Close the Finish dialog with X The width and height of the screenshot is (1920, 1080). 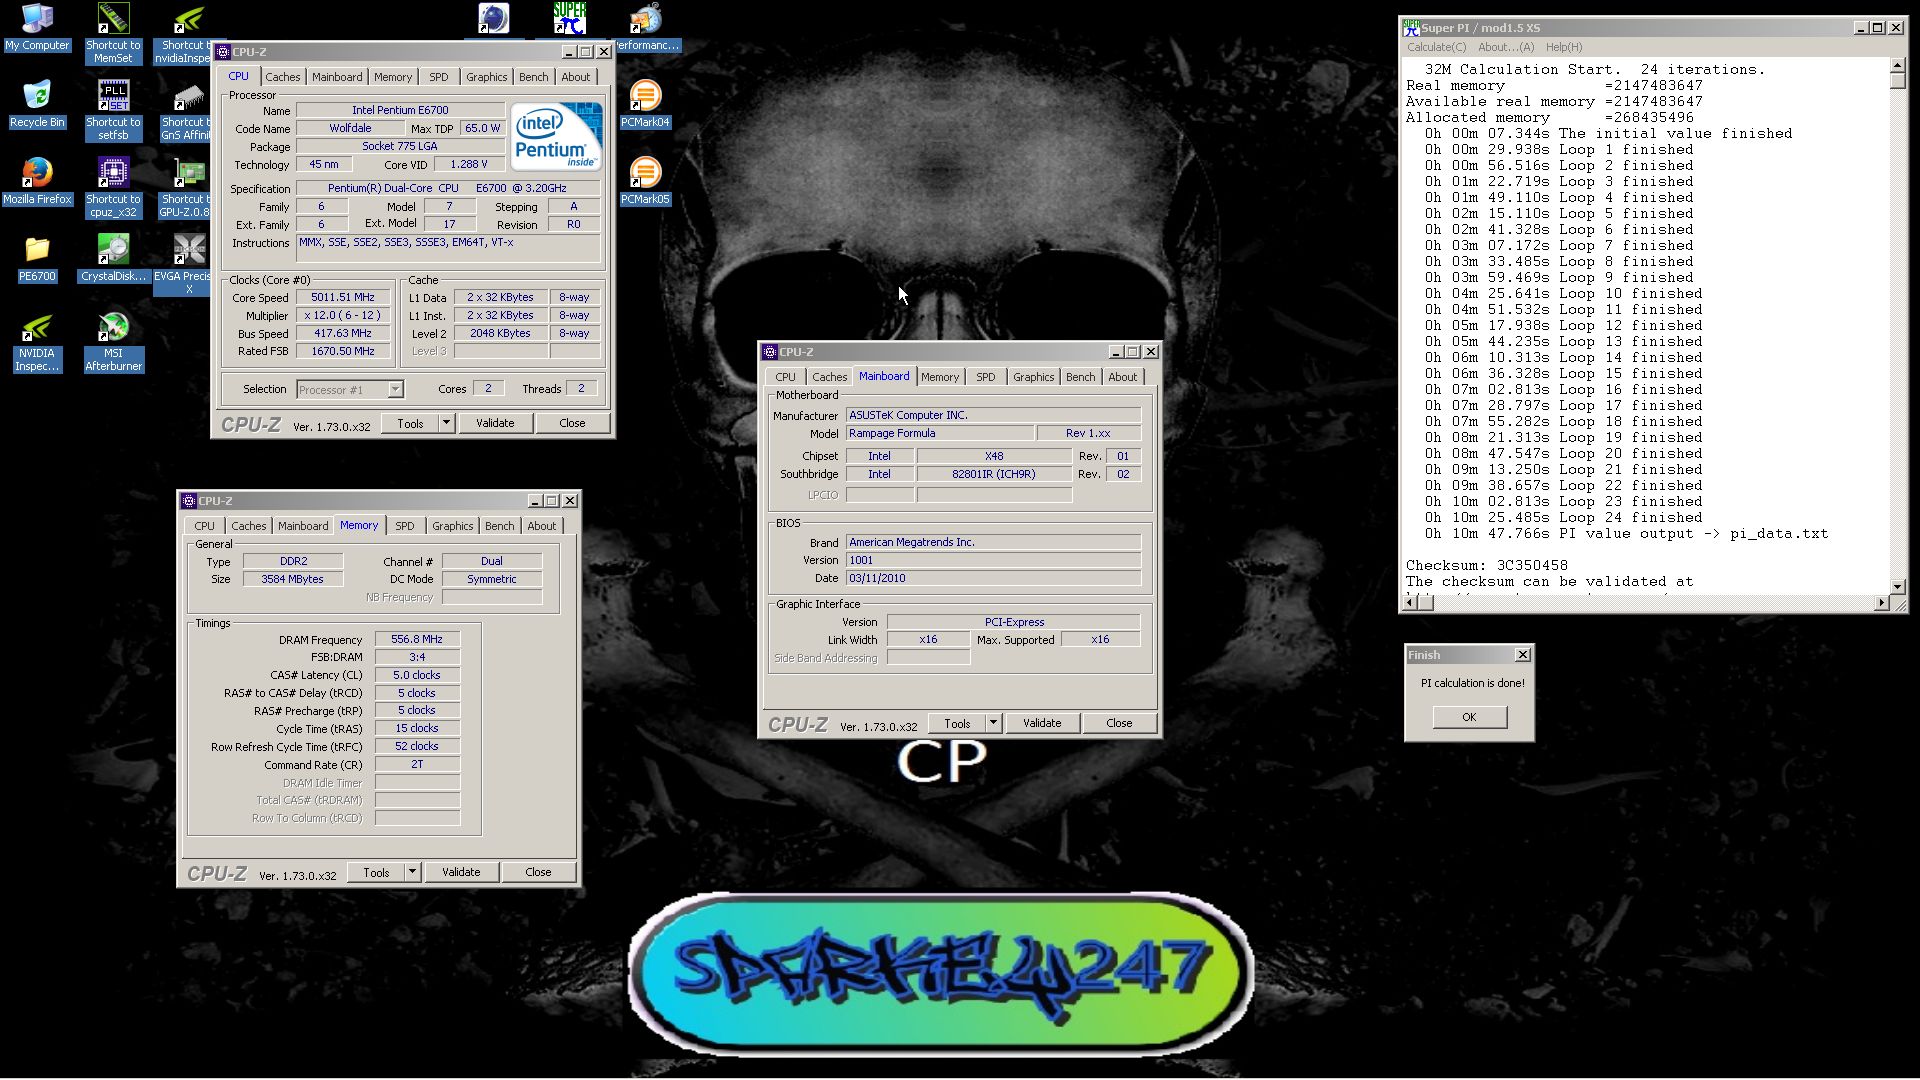[1522, 655]
